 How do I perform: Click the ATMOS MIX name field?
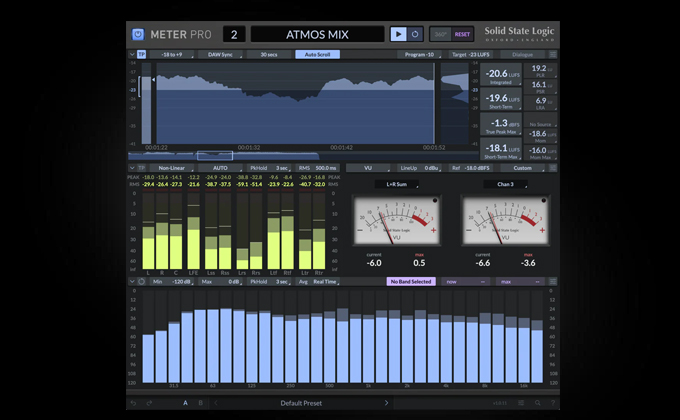(x=317, y=34)
